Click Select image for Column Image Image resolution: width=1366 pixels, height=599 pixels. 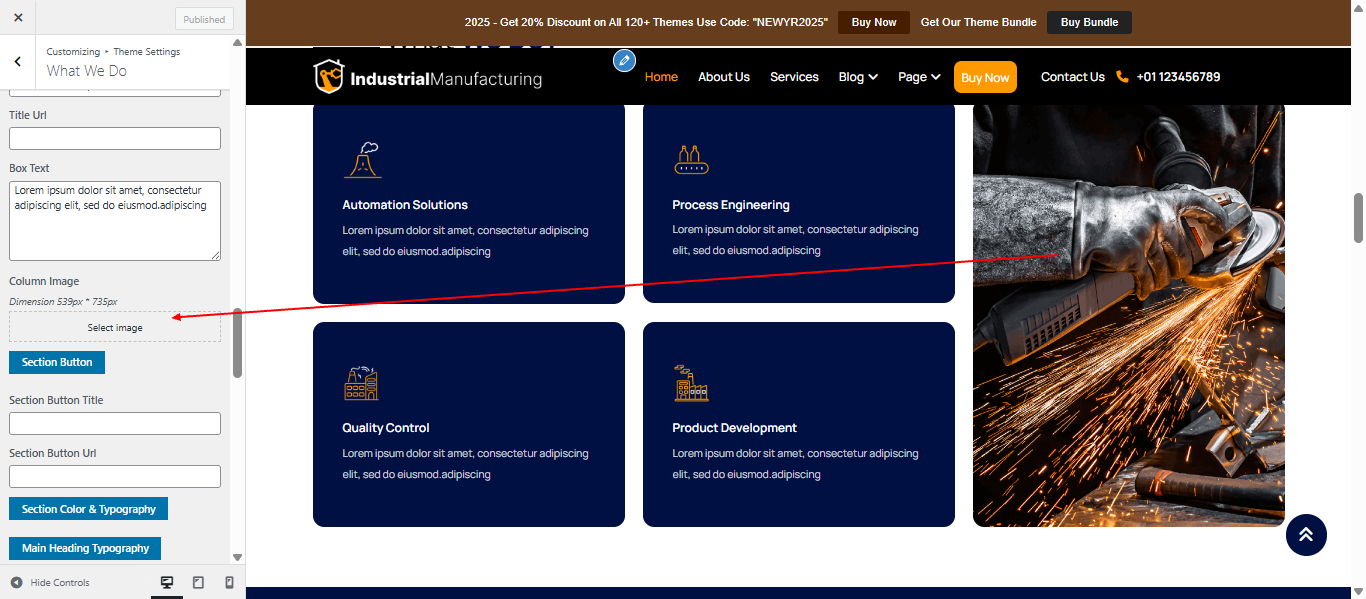click(115, 327)
